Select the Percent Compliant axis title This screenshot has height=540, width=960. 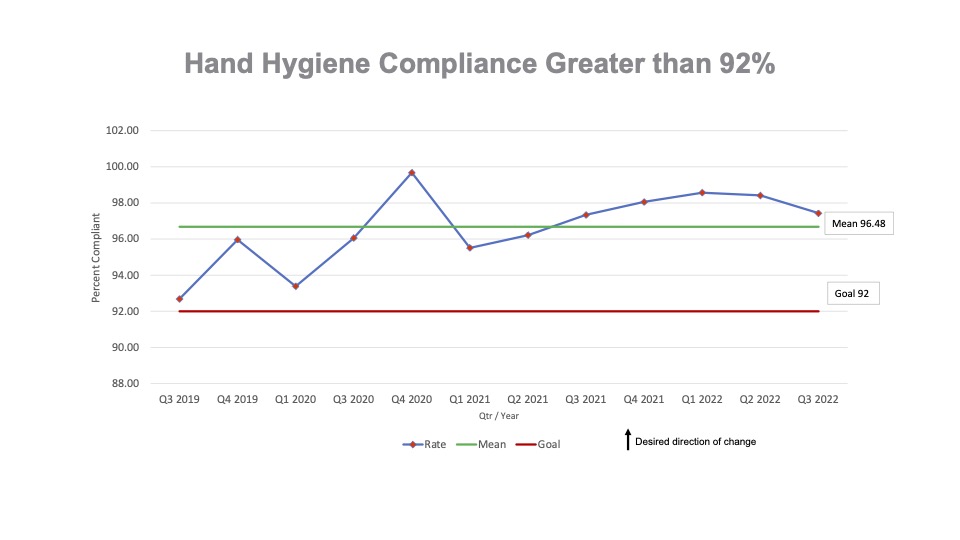click(97, 256)
